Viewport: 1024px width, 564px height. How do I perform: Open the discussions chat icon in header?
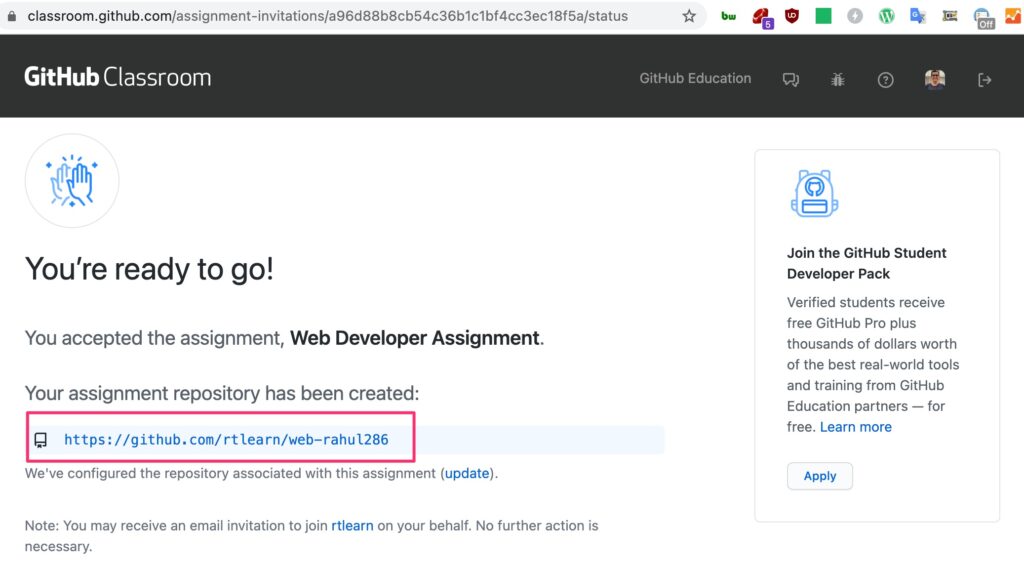tap(791, 80)
